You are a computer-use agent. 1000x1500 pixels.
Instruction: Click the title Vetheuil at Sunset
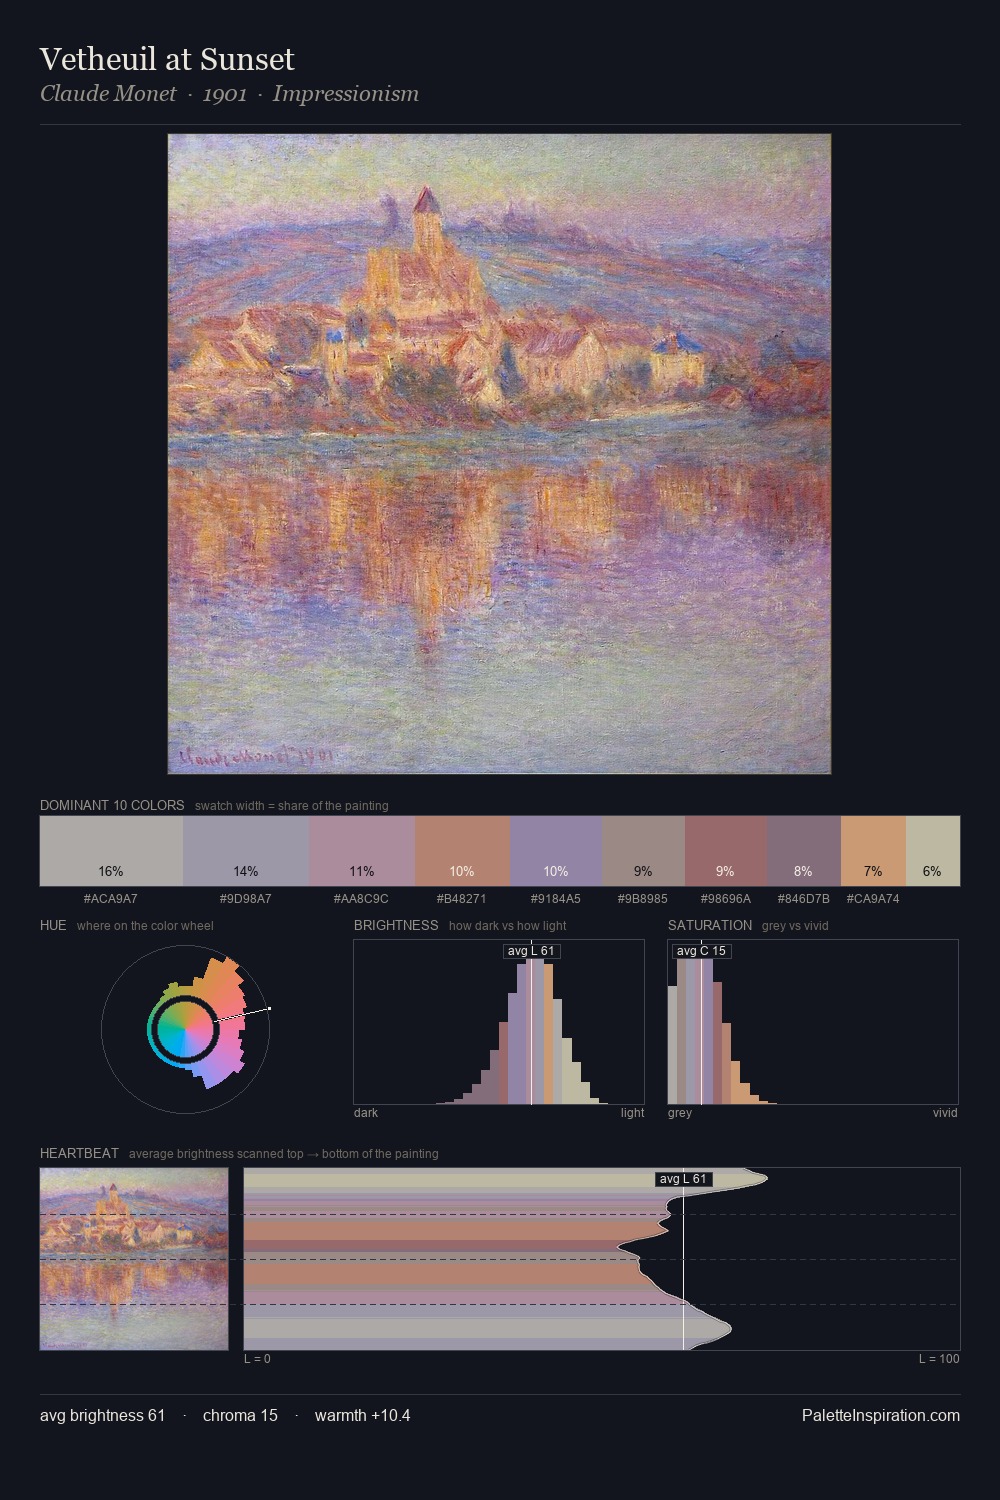167,59
